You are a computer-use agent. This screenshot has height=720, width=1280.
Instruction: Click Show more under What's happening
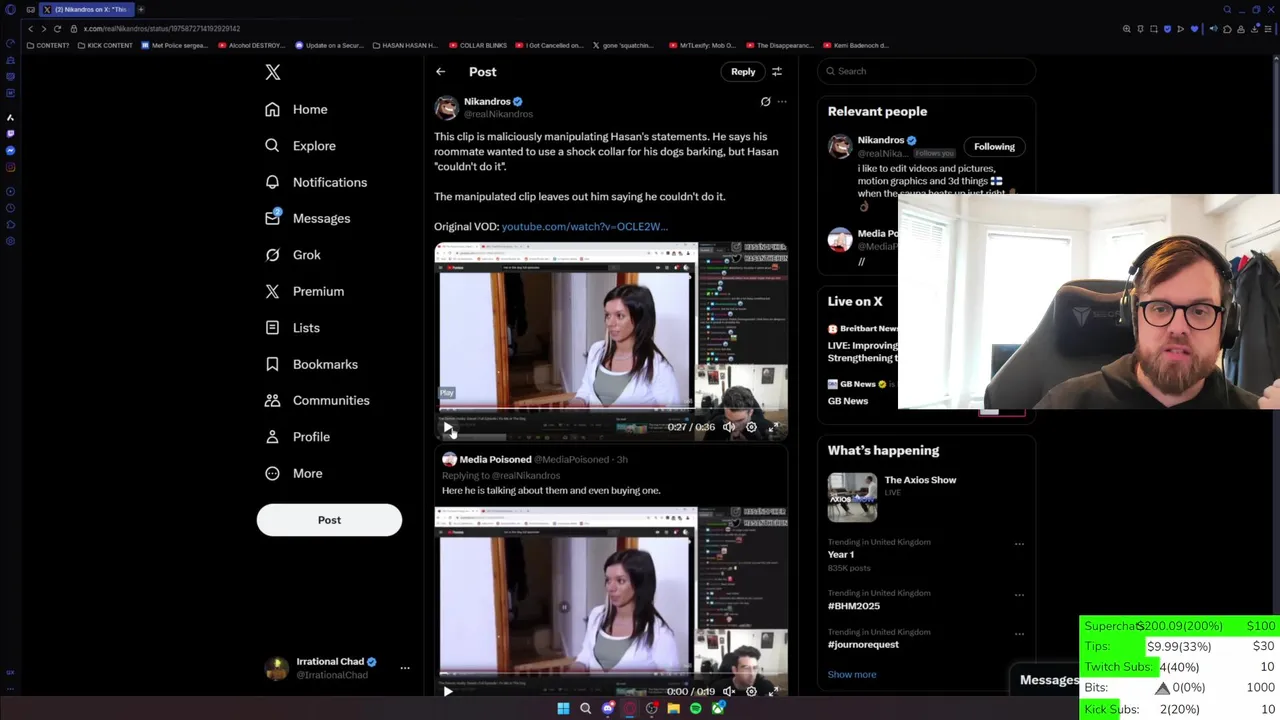click(x=852, y=674)
